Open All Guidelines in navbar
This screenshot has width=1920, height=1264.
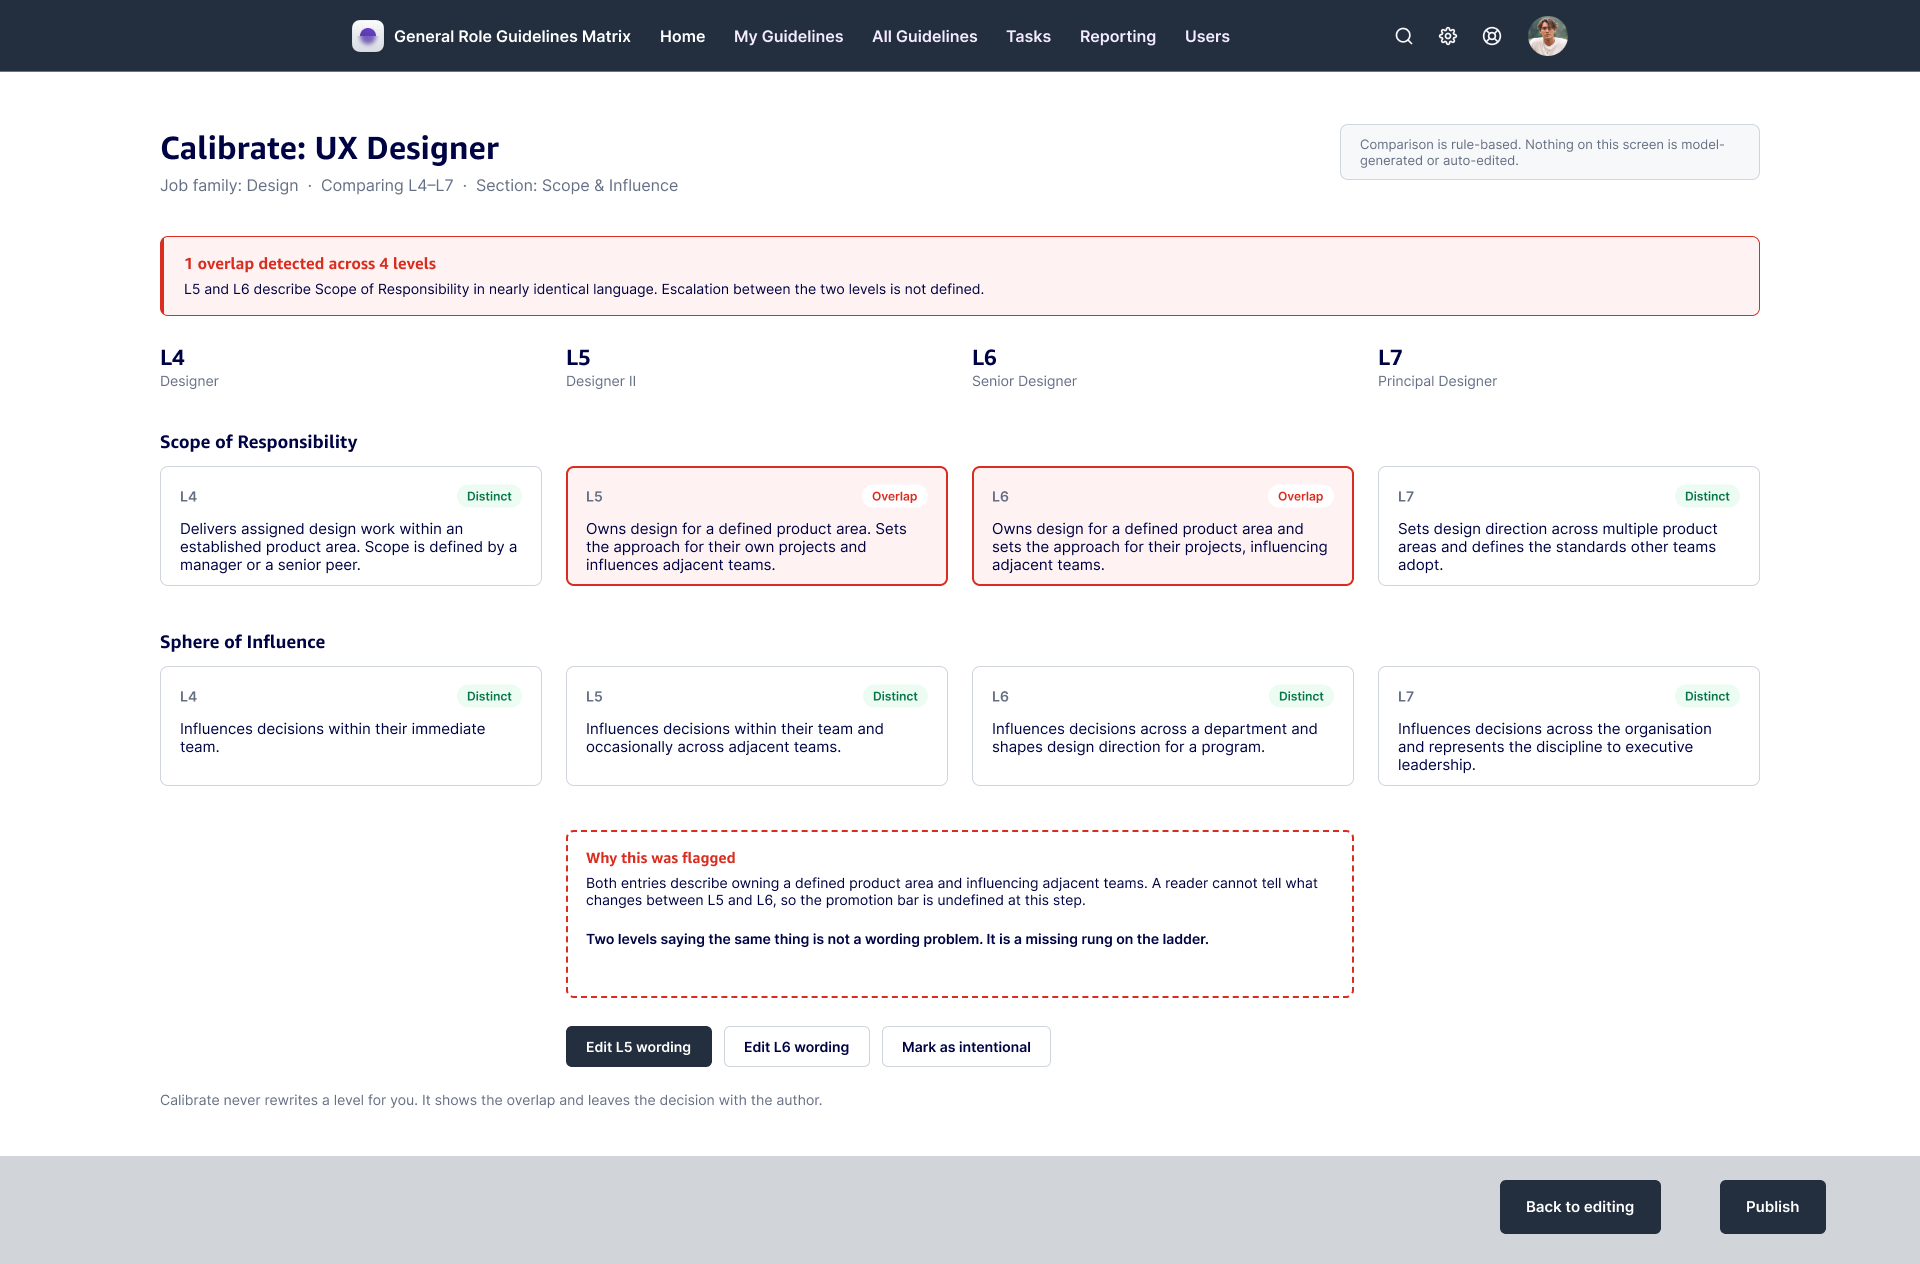point(924,36)
